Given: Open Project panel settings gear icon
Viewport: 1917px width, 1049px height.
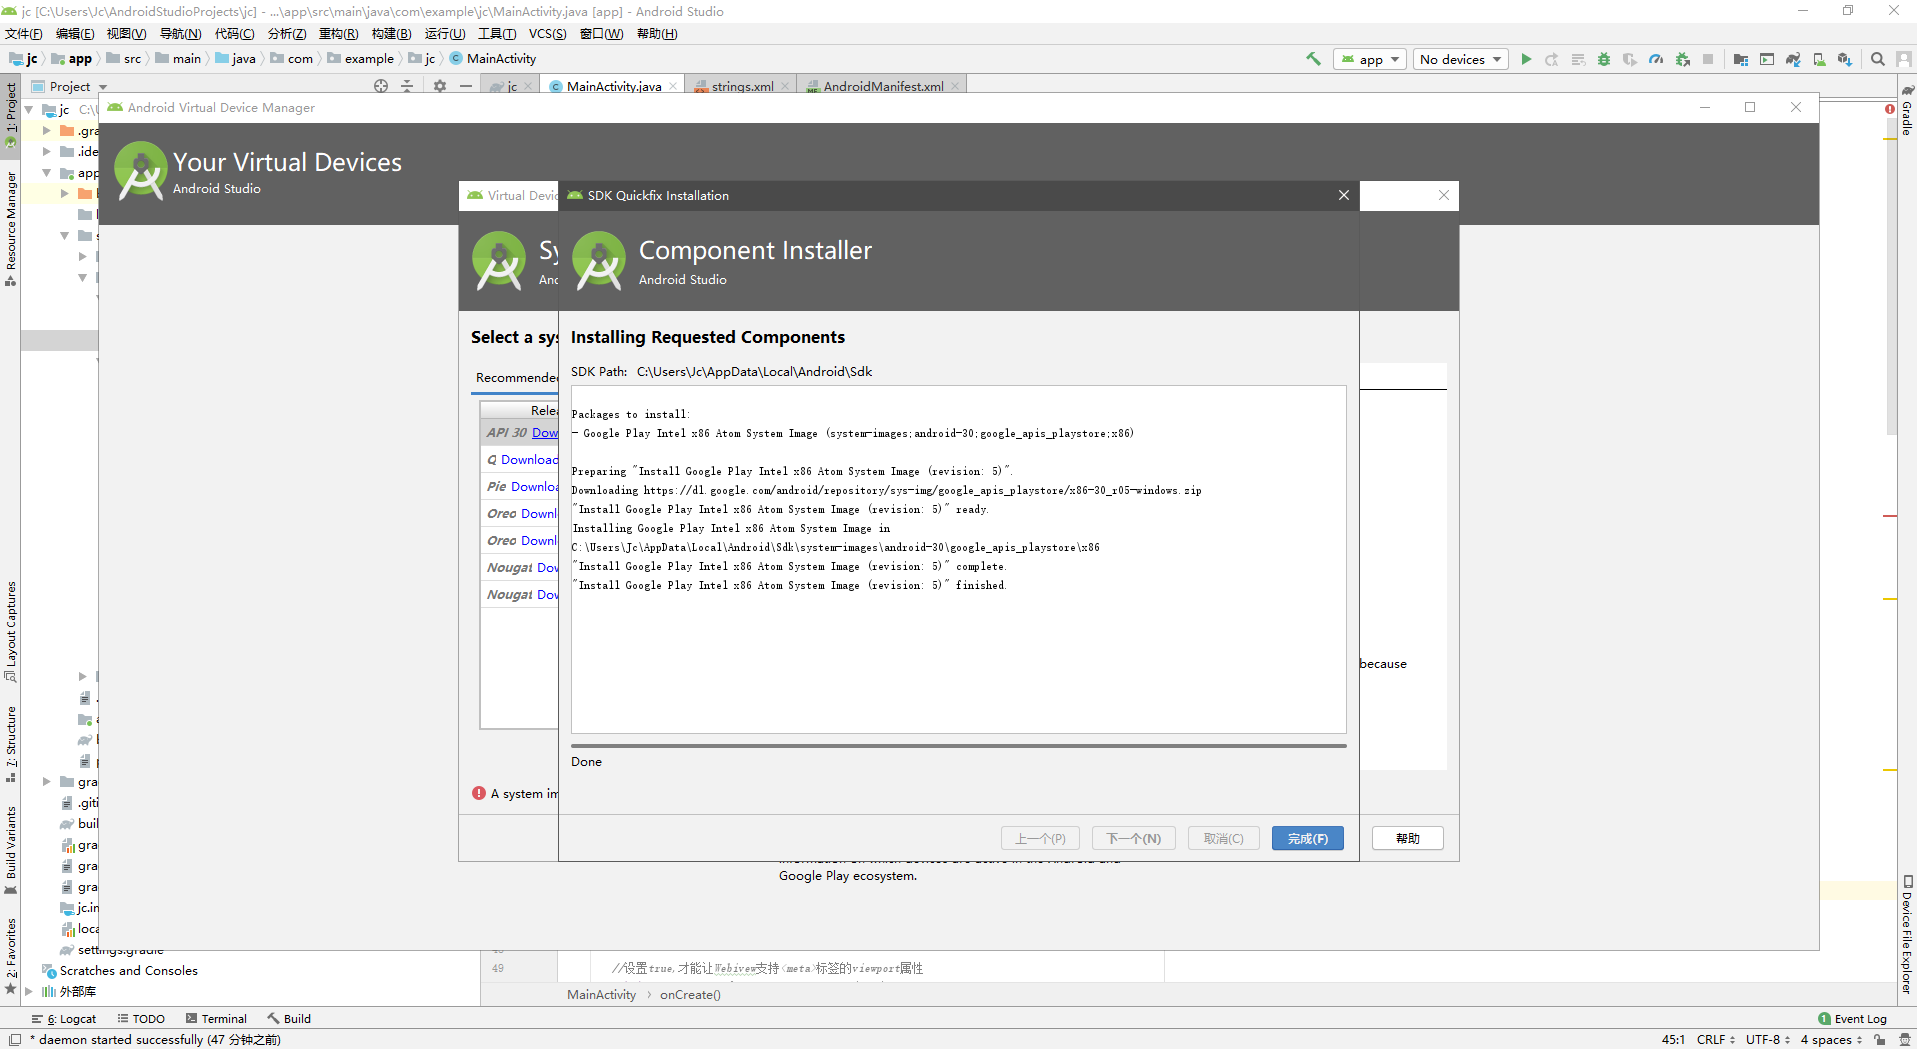Looking at the screenshot, I should [440, 86].
